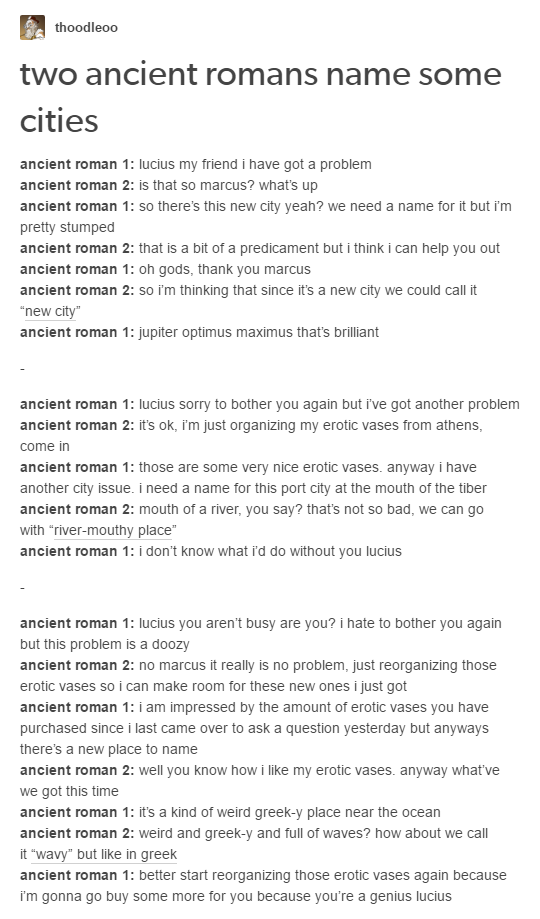Click the line "lucius you aren't busy are you?"
This screenshot has height=919, width=540.
237,623
